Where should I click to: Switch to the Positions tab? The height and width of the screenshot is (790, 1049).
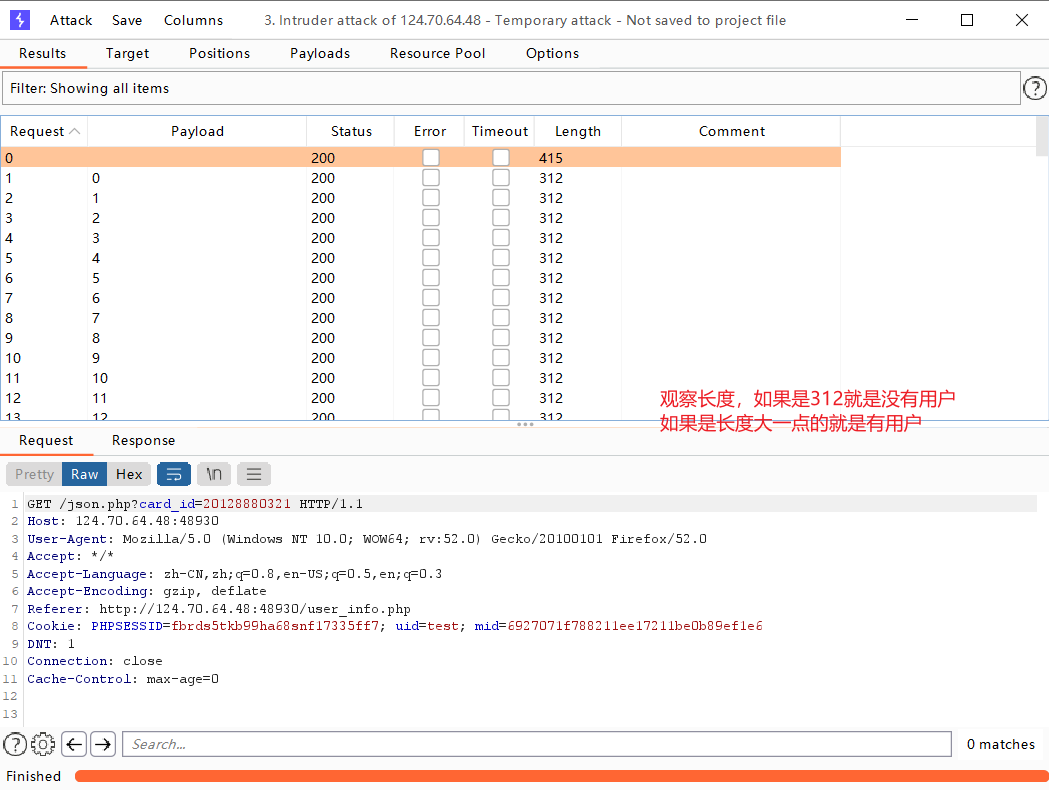(219, 54)
